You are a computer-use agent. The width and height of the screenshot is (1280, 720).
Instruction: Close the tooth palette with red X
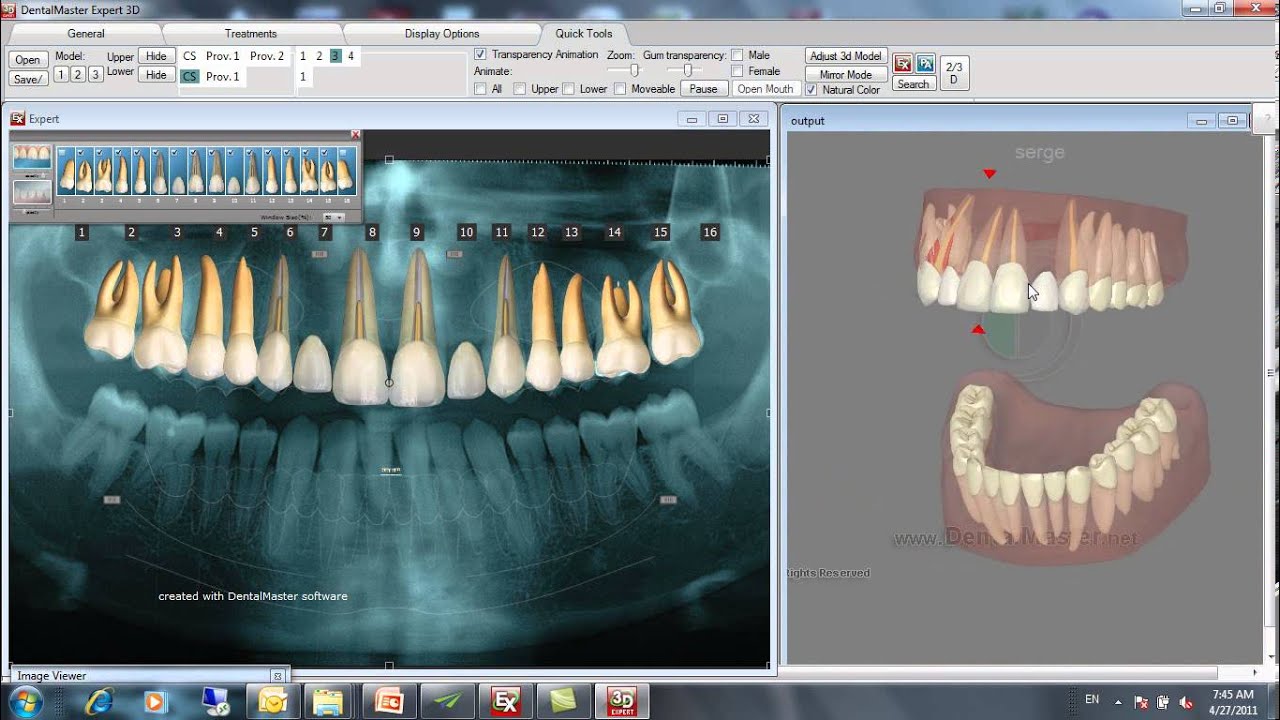pyautogui.click(x=355, y=134)
